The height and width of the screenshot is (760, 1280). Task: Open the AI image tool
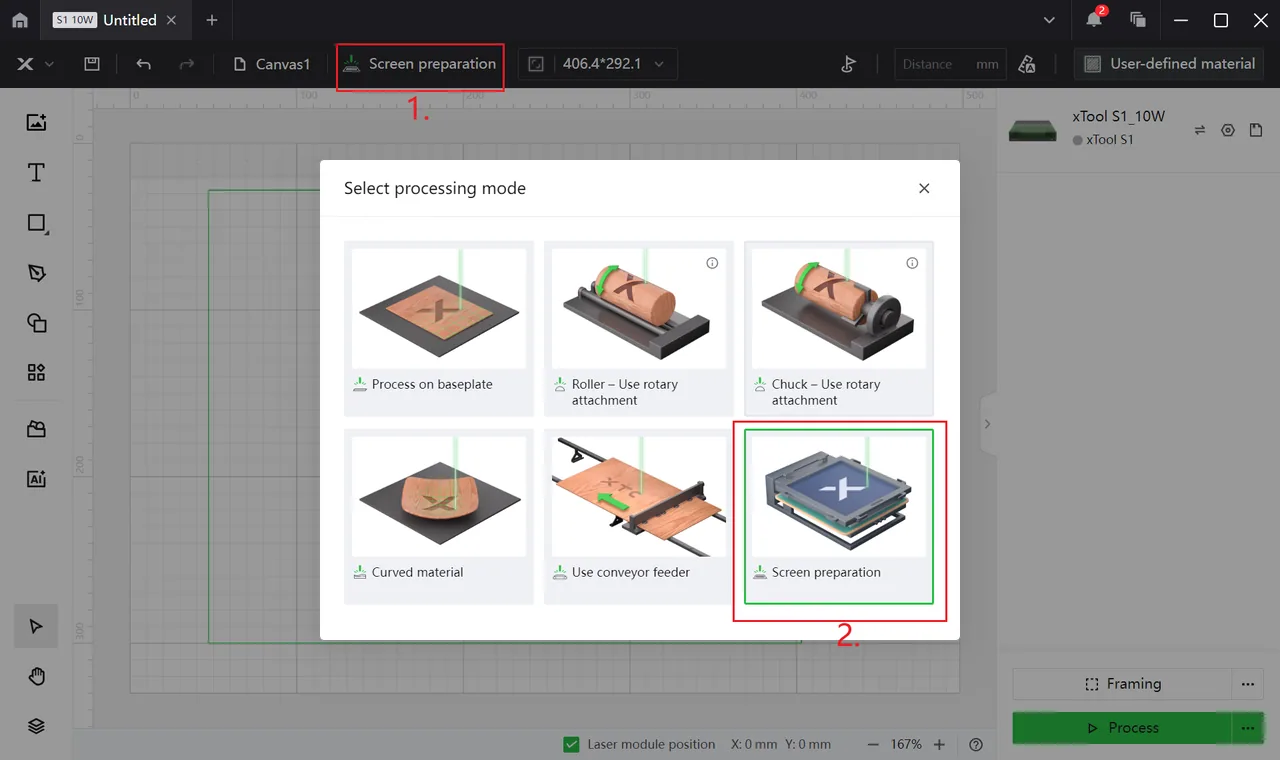pos(36,479)
